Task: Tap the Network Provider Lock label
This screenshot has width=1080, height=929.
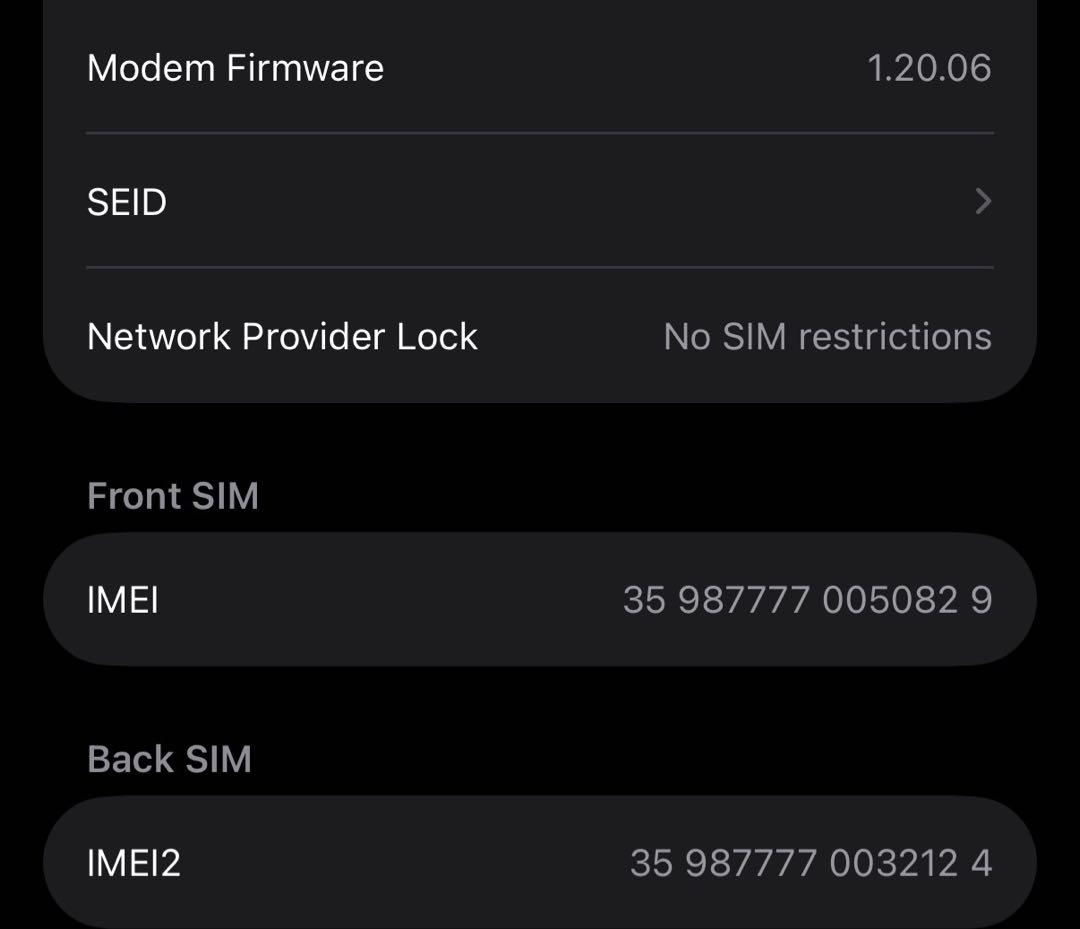Action: tap(282, 336)
